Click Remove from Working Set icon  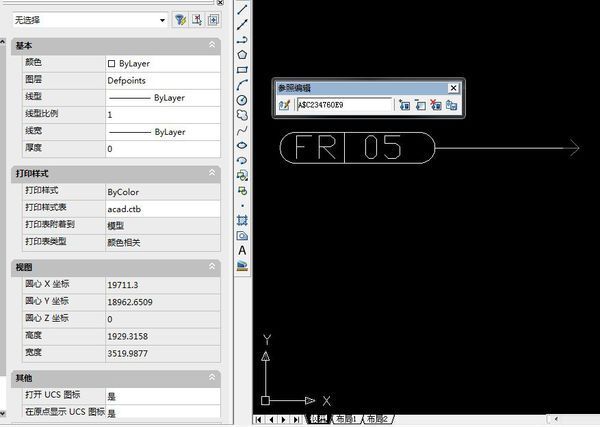tap(420, 104)
